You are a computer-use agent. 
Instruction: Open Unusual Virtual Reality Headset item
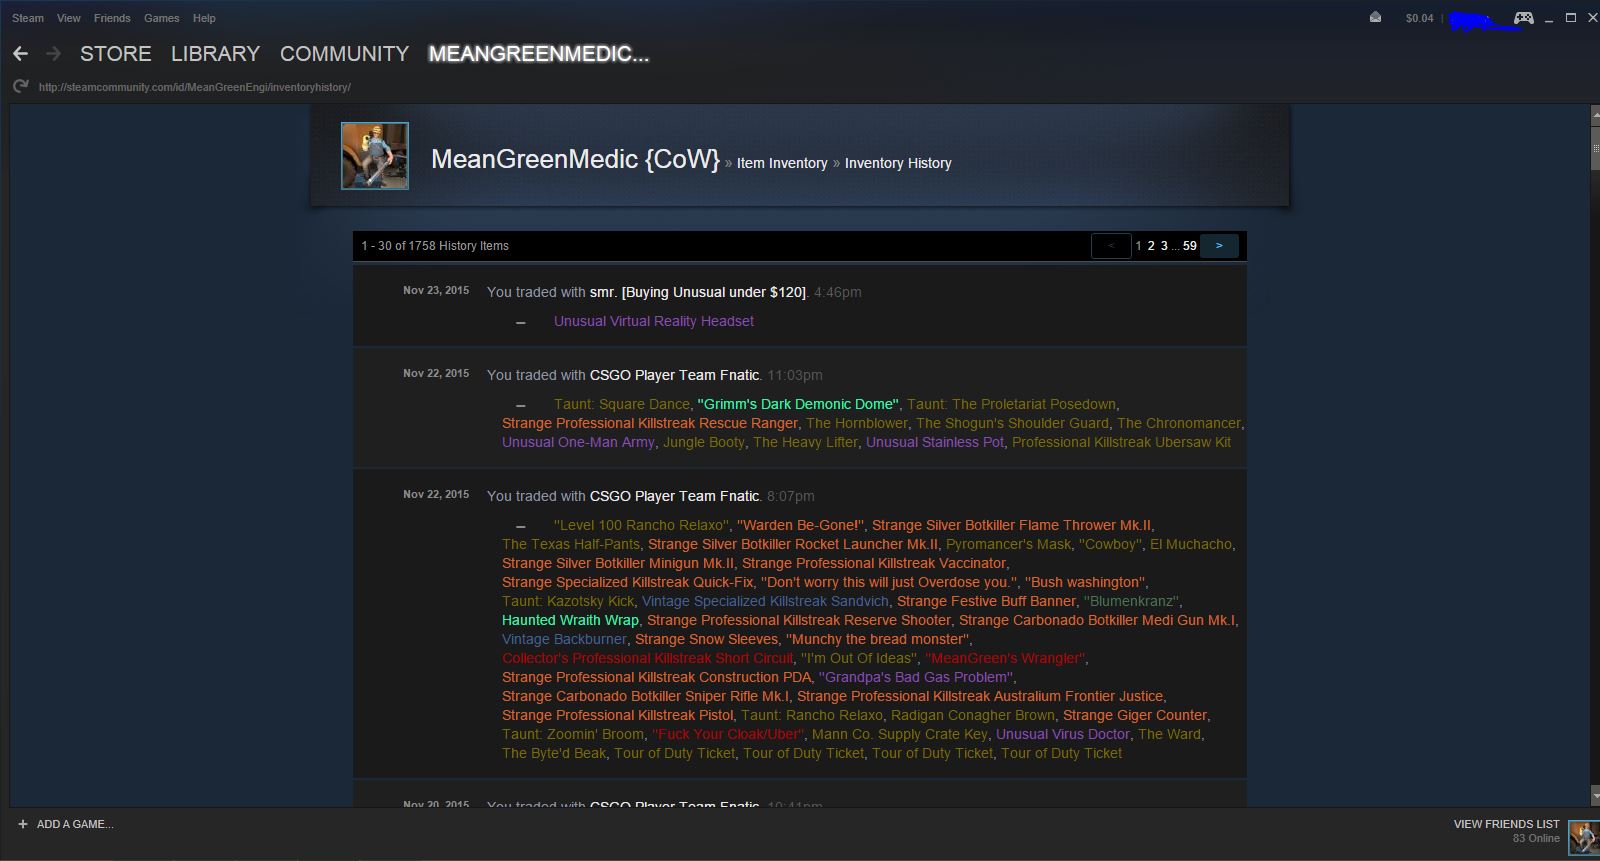(x=654, y=321)
